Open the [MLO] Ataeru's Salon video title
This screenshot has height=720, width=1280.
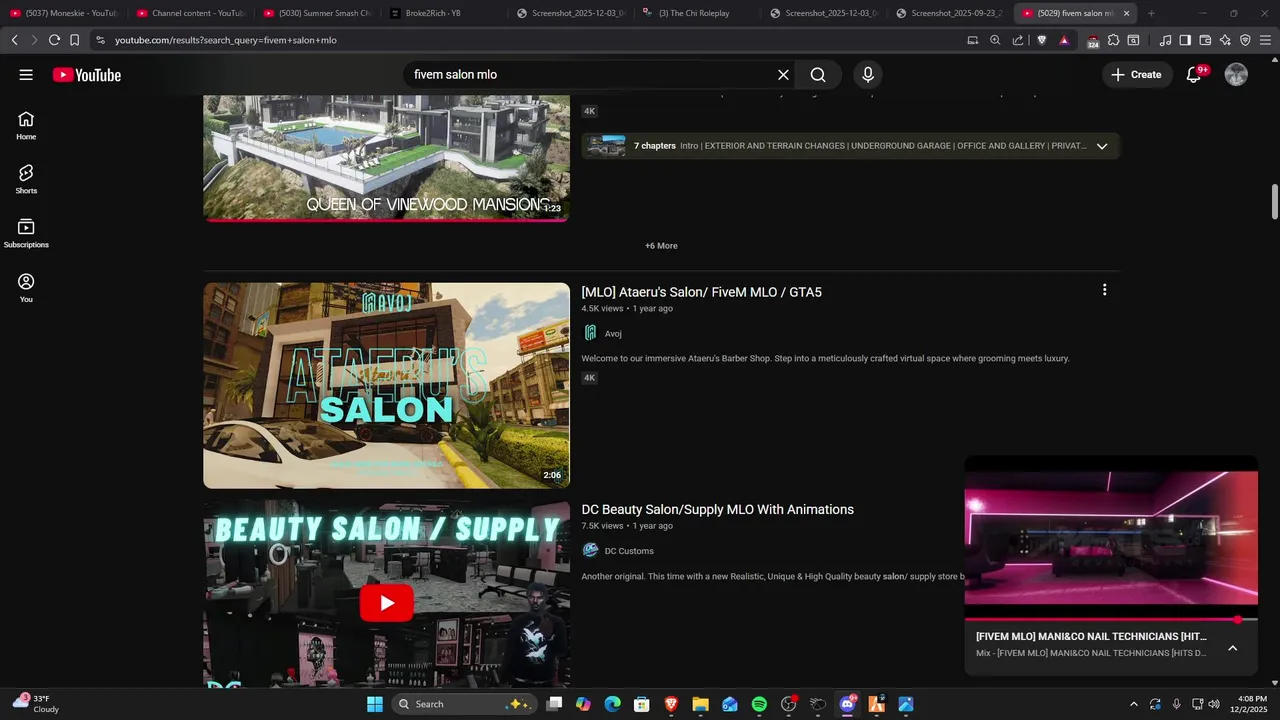702,292
